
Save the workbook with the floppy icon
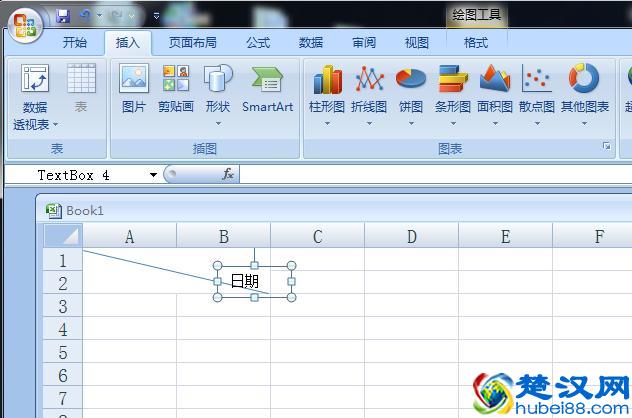[63, 16]
